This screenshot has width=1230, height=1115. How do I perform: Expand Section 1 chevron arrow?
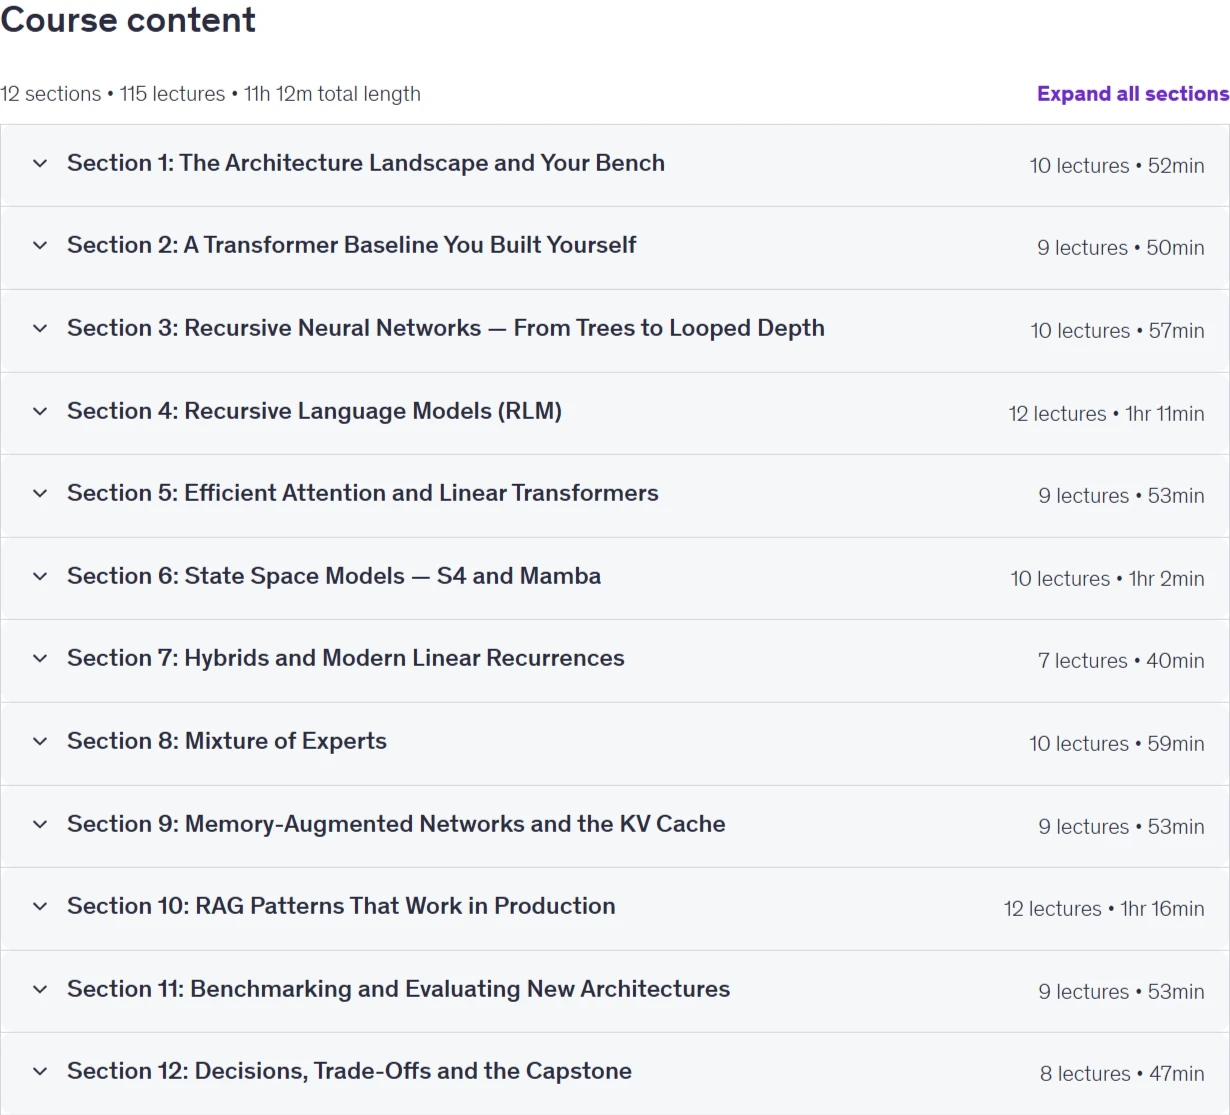[x=40, y=163]
